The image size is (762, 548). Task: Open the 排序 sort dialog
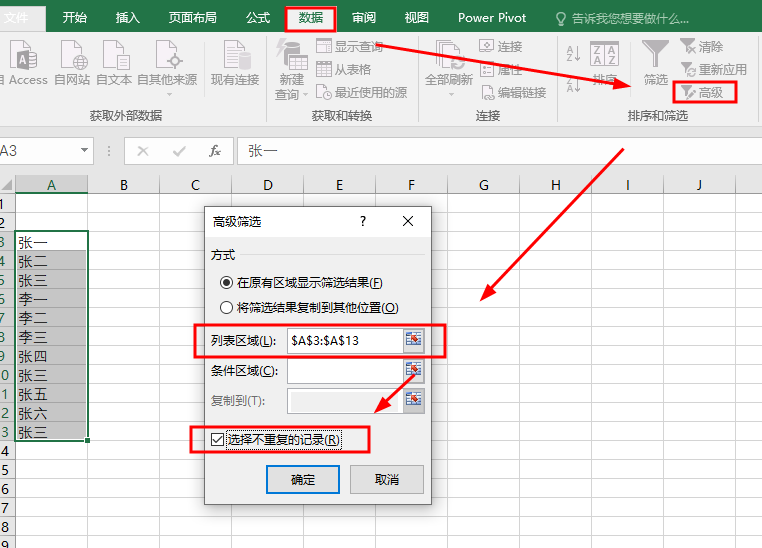605,63
